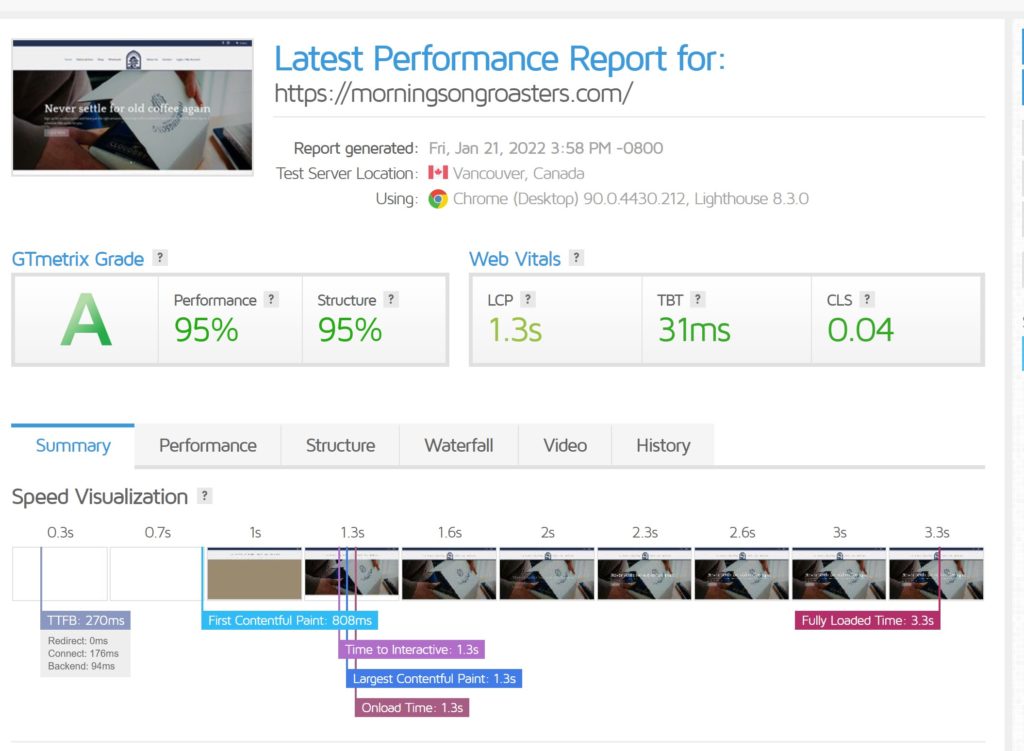The width and height of the screenshot is (1024, 751).
Task: Click the Latest Performance Report for heading
Action: coord(500,59)
